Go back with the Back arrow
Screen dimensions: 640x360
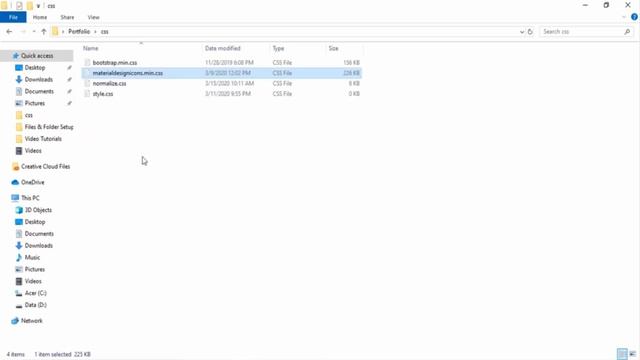click(x=9, y=31)
